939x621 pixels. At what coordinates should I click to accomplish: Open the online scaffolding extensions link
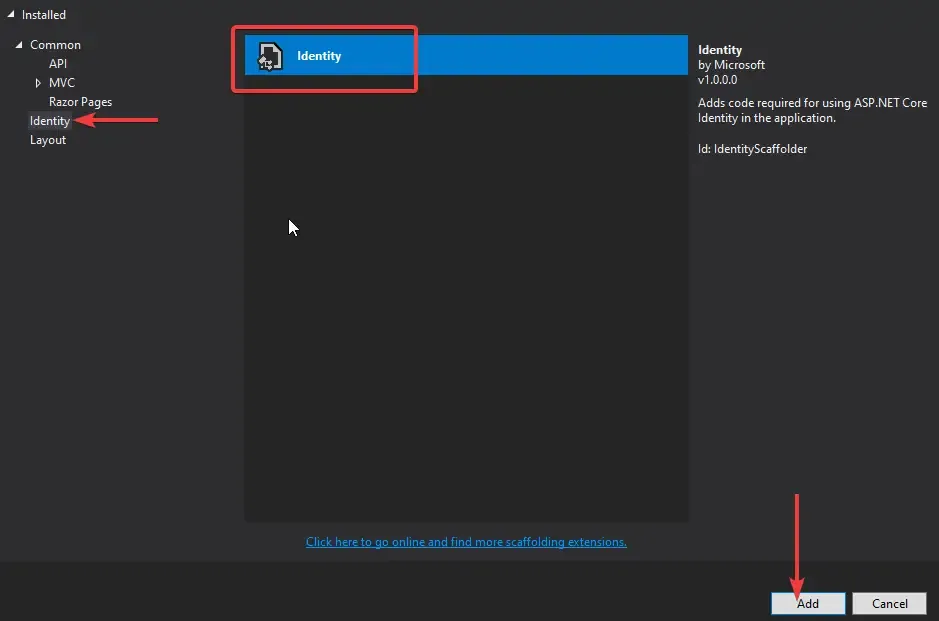(x=466, y=541)
